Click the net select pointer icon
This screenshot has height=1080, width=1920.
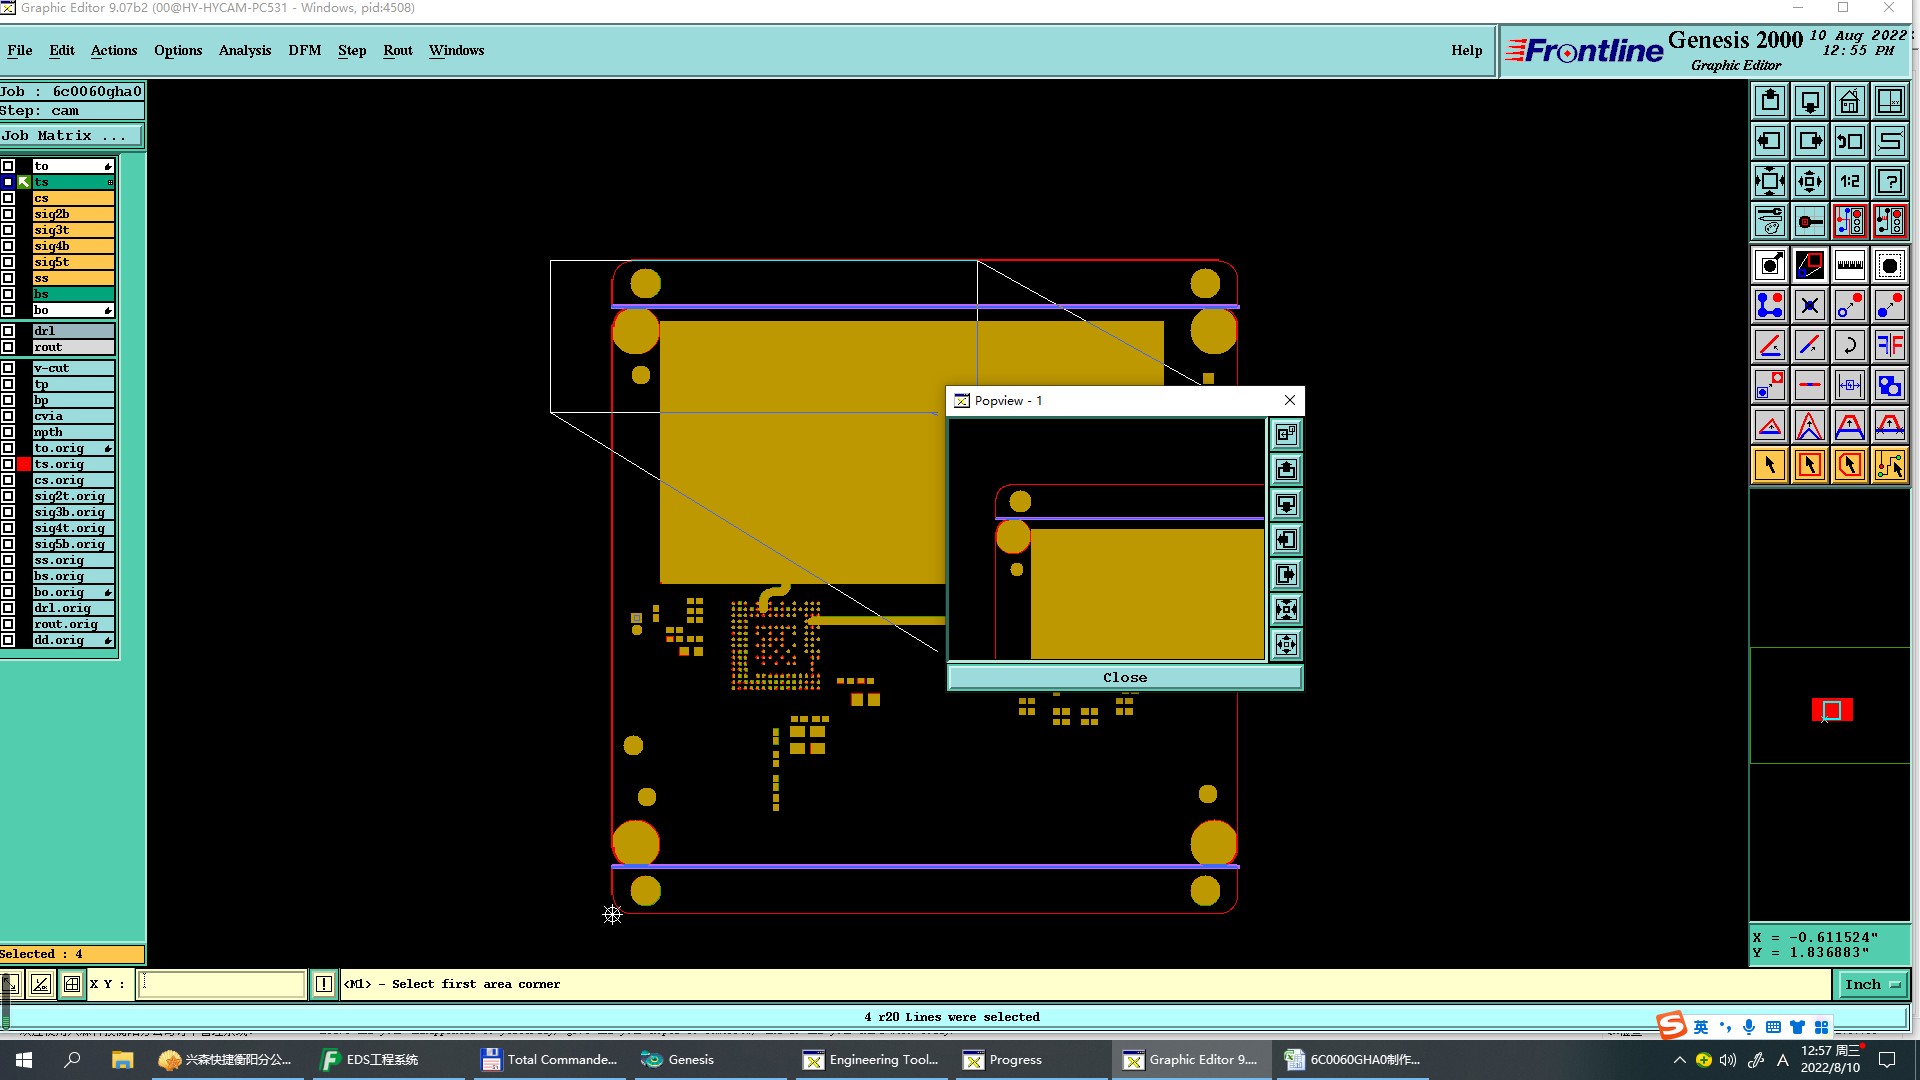[1889, 465]
